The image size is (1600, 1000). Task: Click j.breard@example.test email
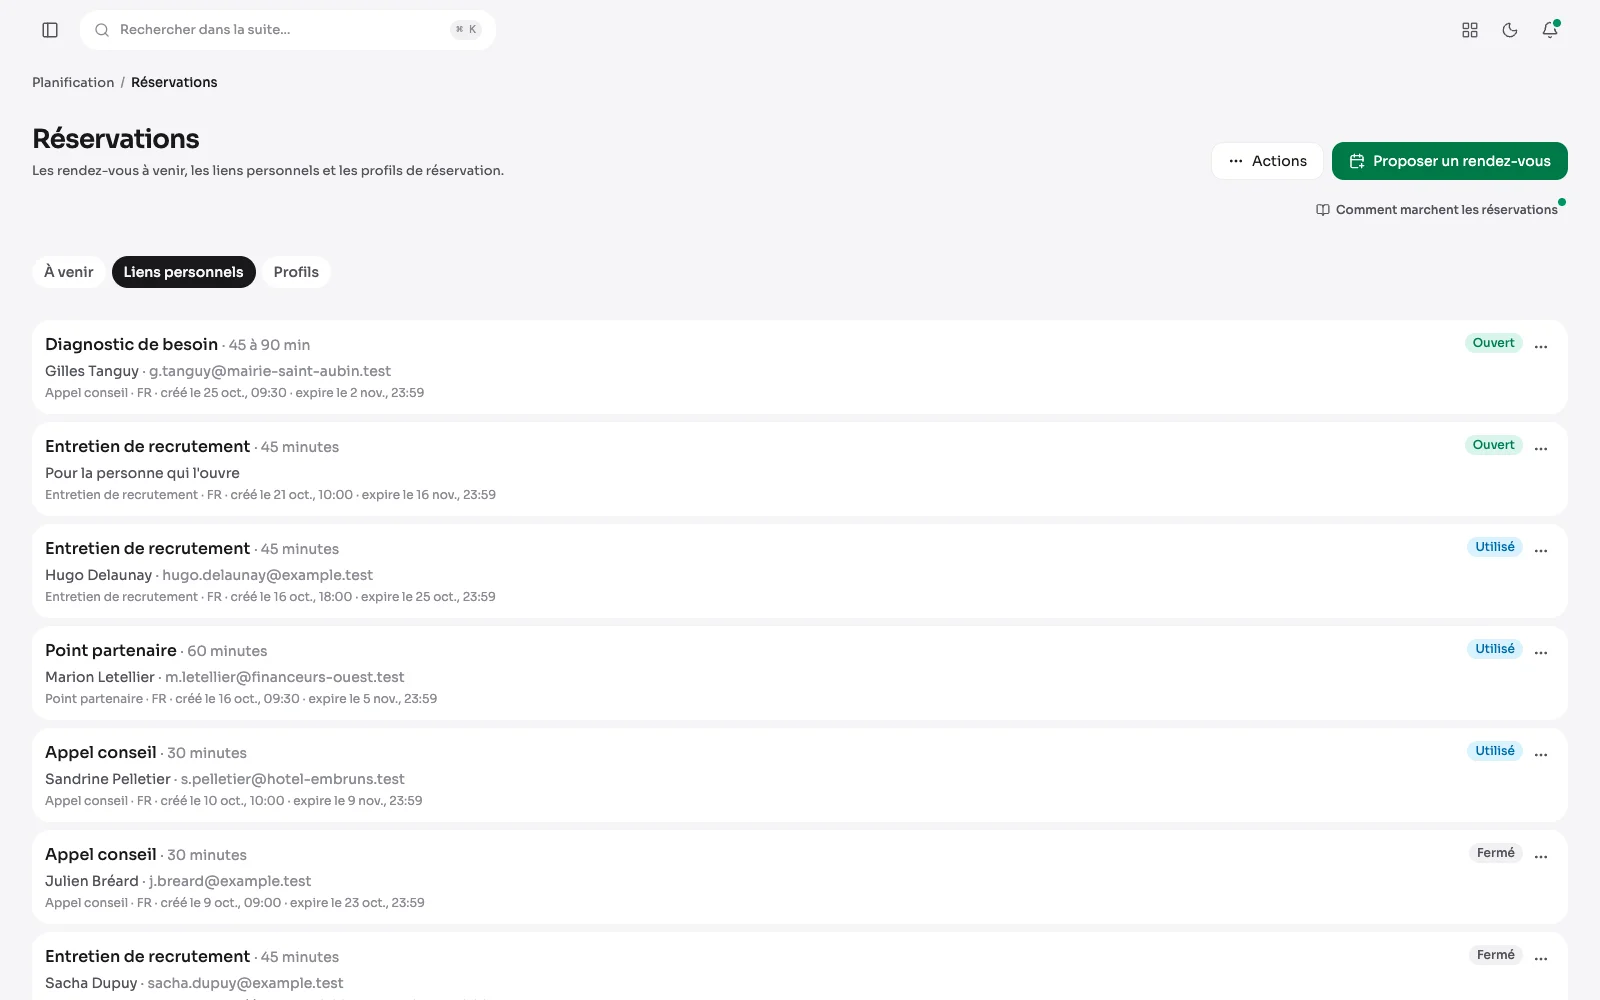(x=230, y=881)
